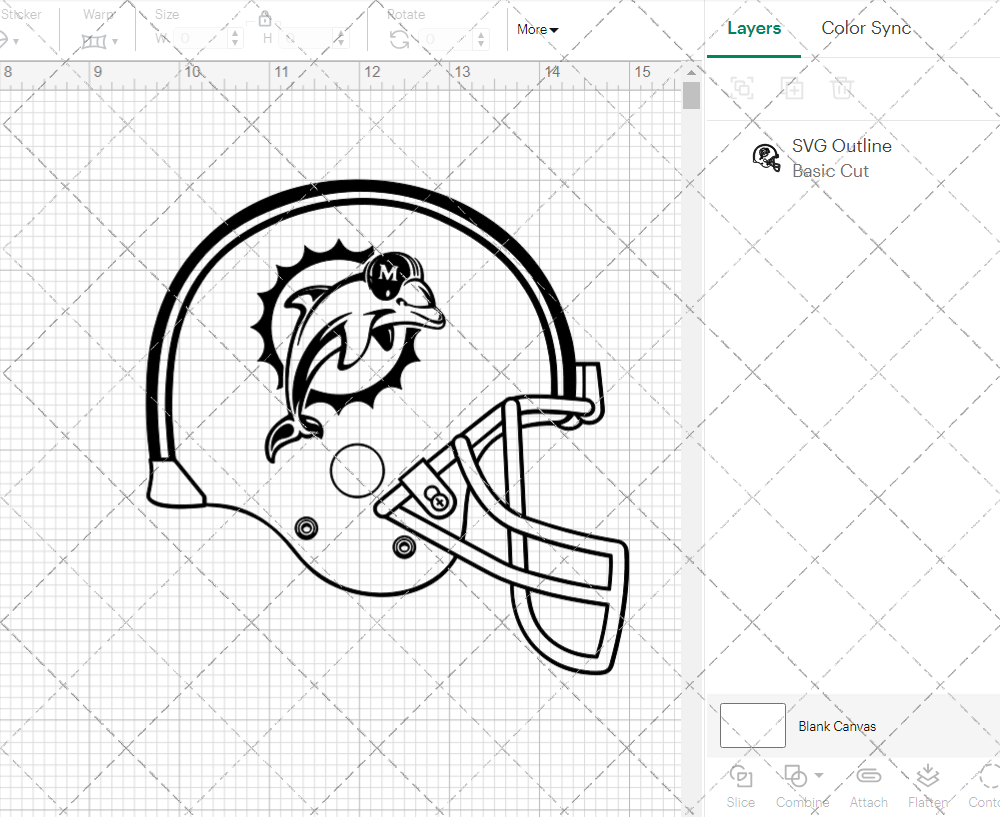This screenshot has width=1000, height=817.
Task: Click the Duplicate layer icon
Action: [x=792, y=88]
